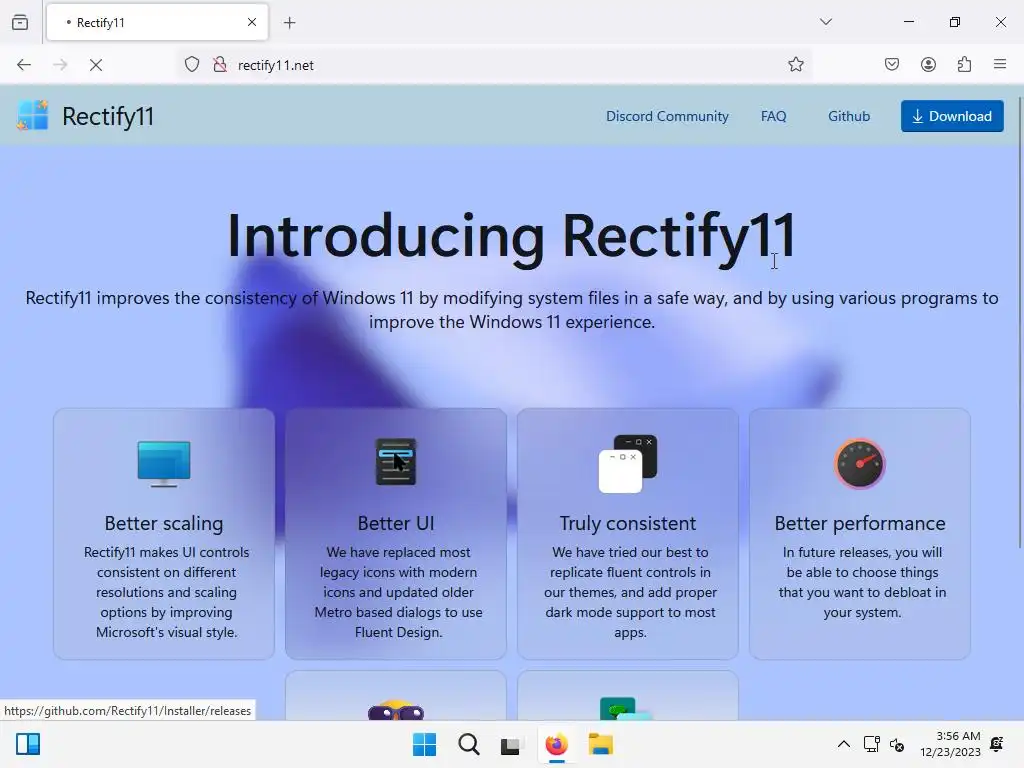
Task: Select the Better UI heading
Action: (396, 524)
